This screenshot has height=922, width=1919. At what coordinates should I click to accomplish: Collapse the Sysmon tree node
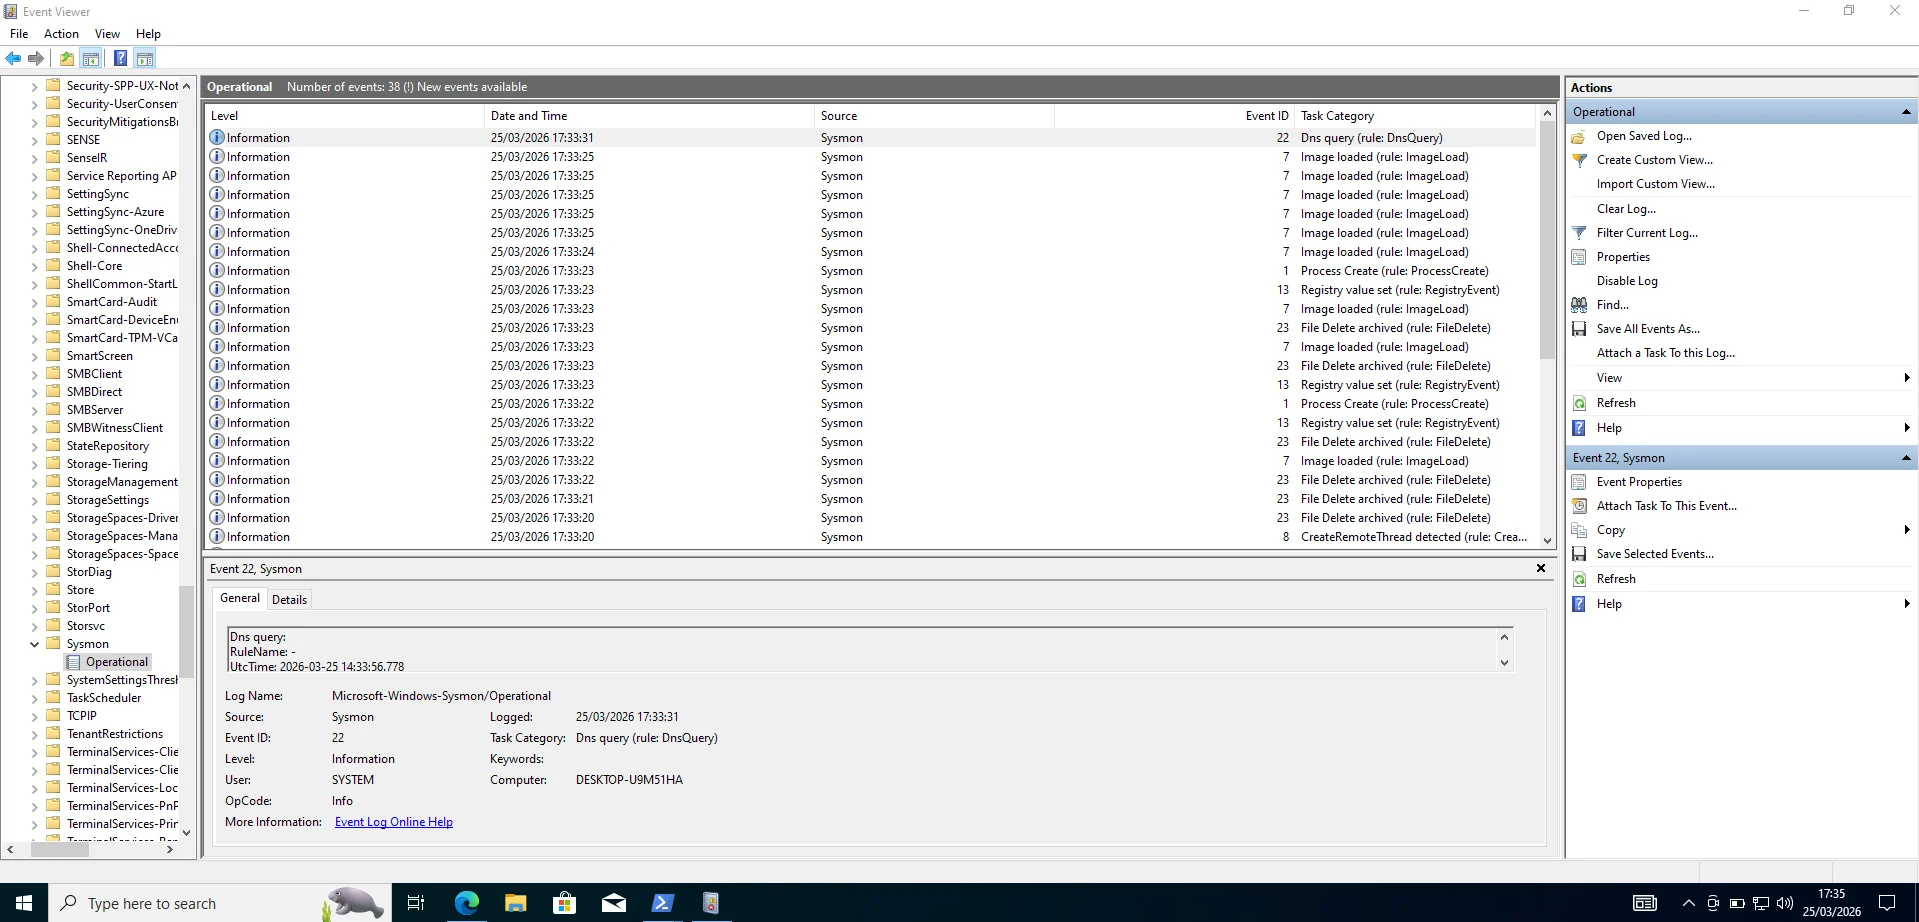34,644
